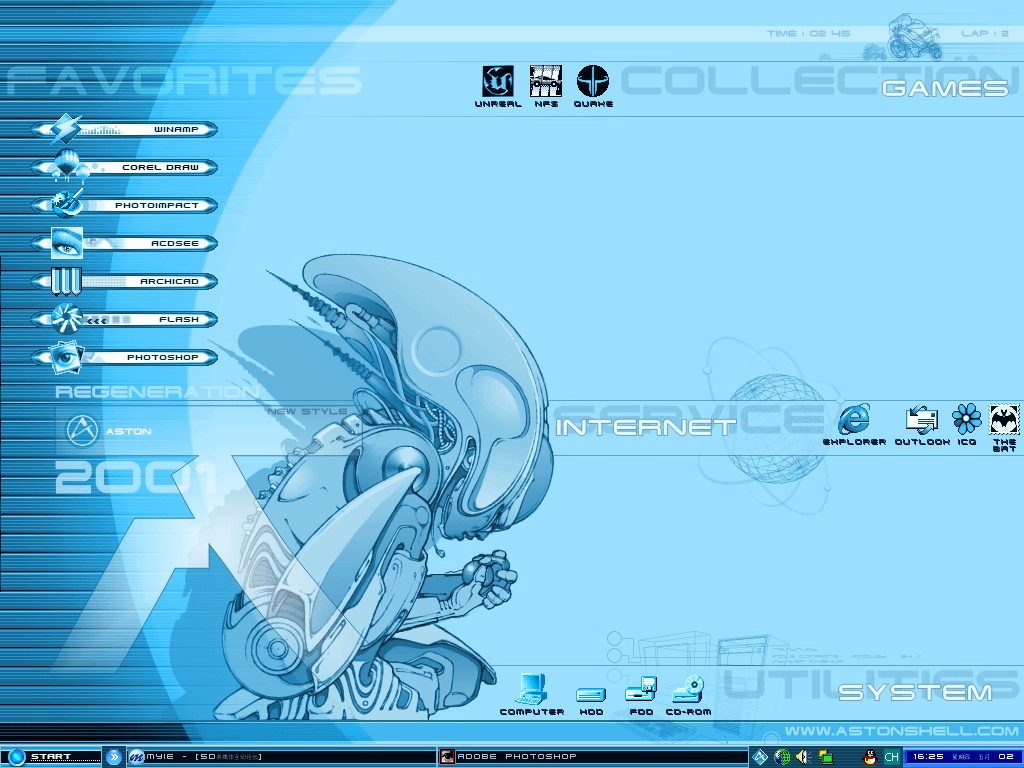Click the speaker volume tray icon
1024x768 pixels.
803,757
